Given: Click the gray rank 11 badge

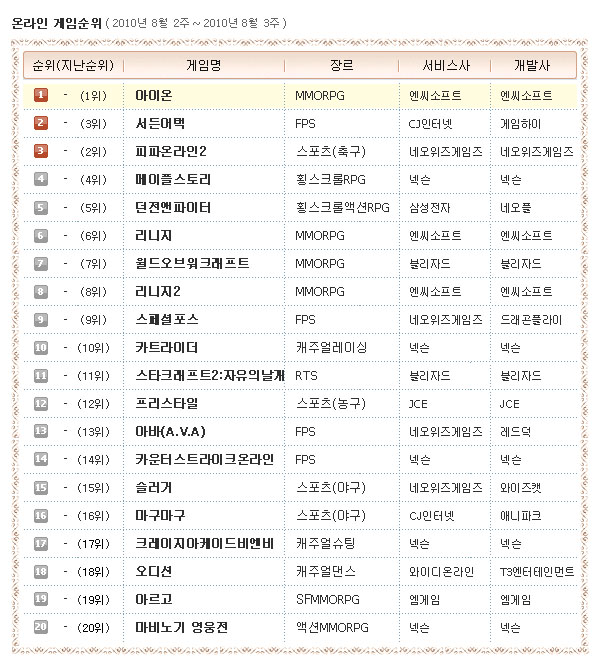Looking at the screenshot, I should (41, 375).
